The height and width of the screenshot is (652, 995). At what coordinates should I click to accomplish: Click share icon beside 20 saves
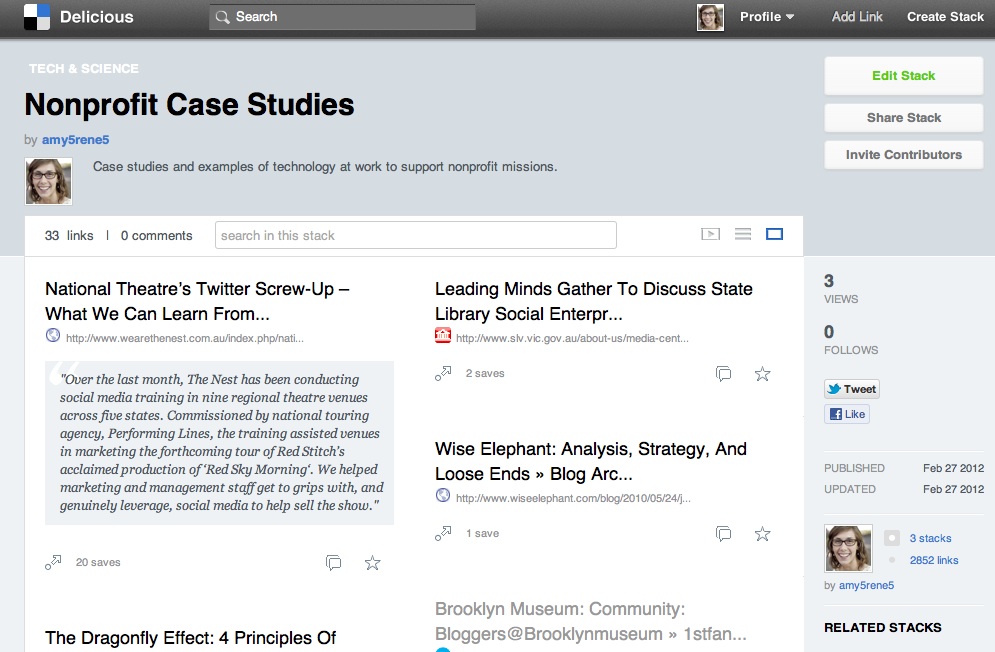pyautogui.click(x=53, y=562)
